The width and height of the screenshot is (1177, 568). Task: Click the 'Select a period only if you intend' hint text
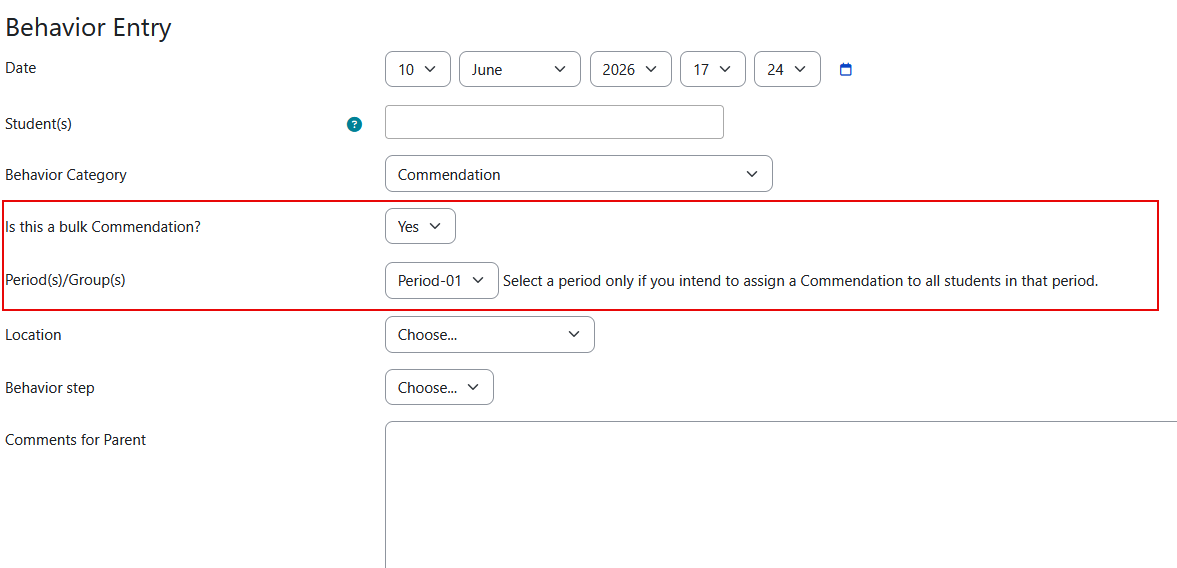(801, 281)
